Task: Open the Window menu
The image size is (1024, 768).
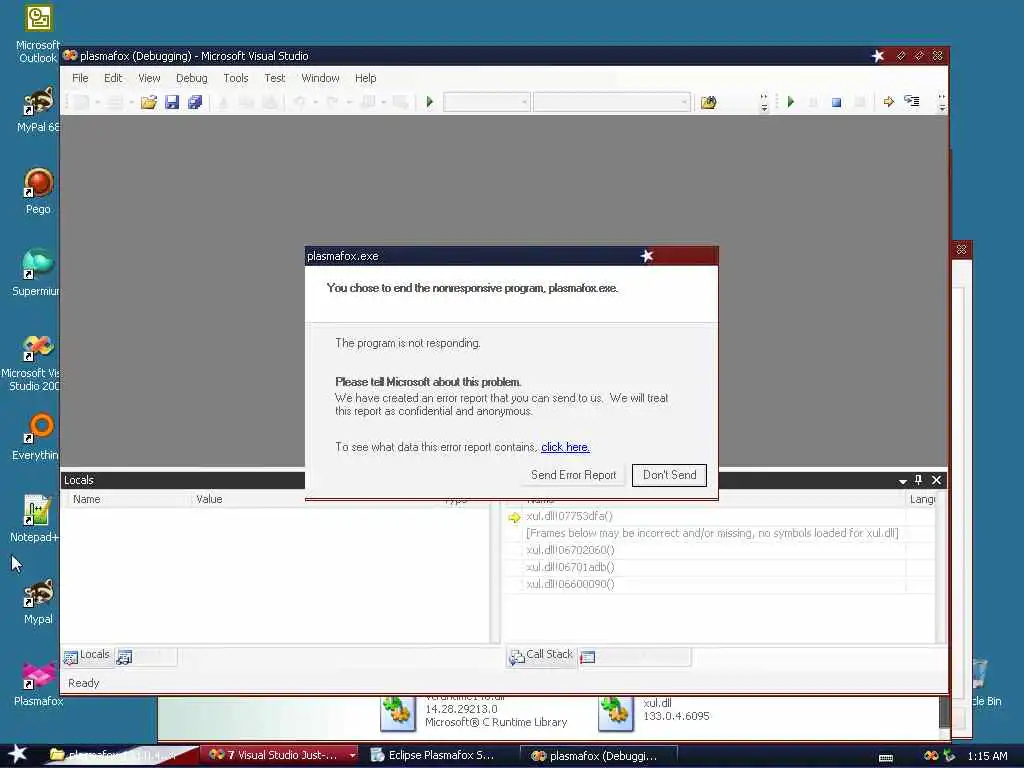Action: (320, 78)
